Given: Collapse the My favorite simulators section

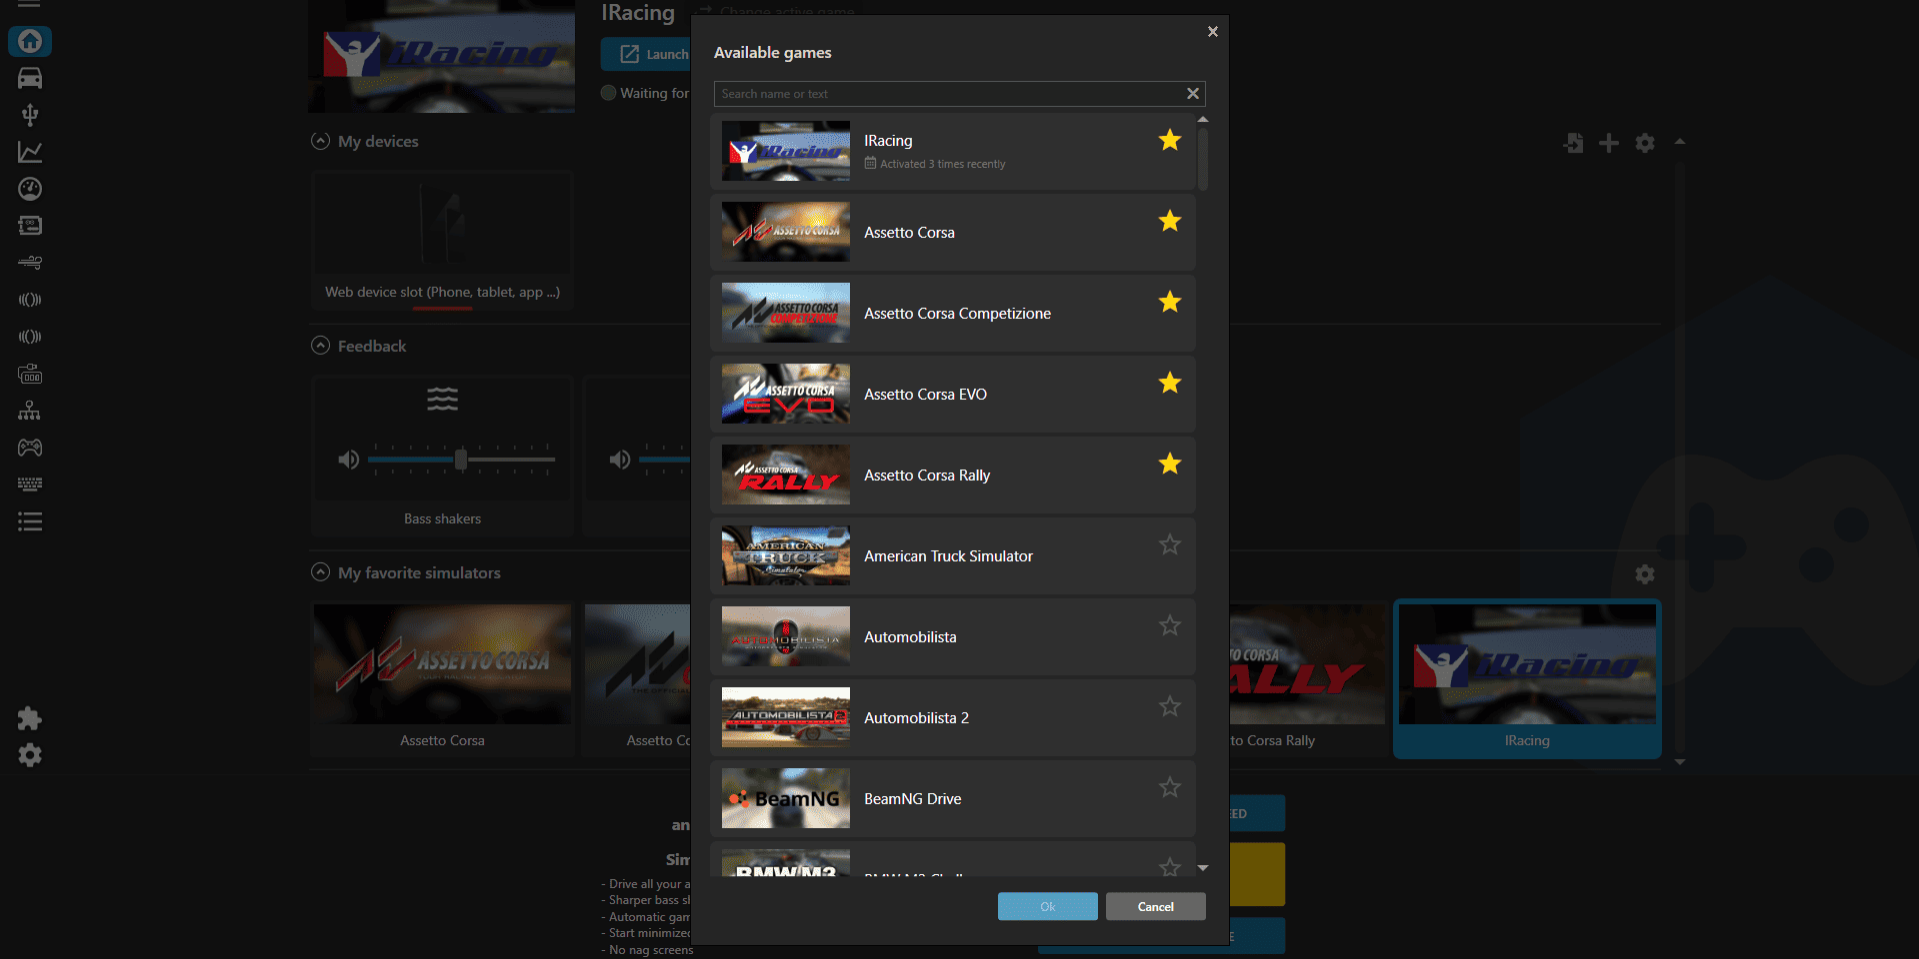Looking at the screenshot, I should click(320, 572).
